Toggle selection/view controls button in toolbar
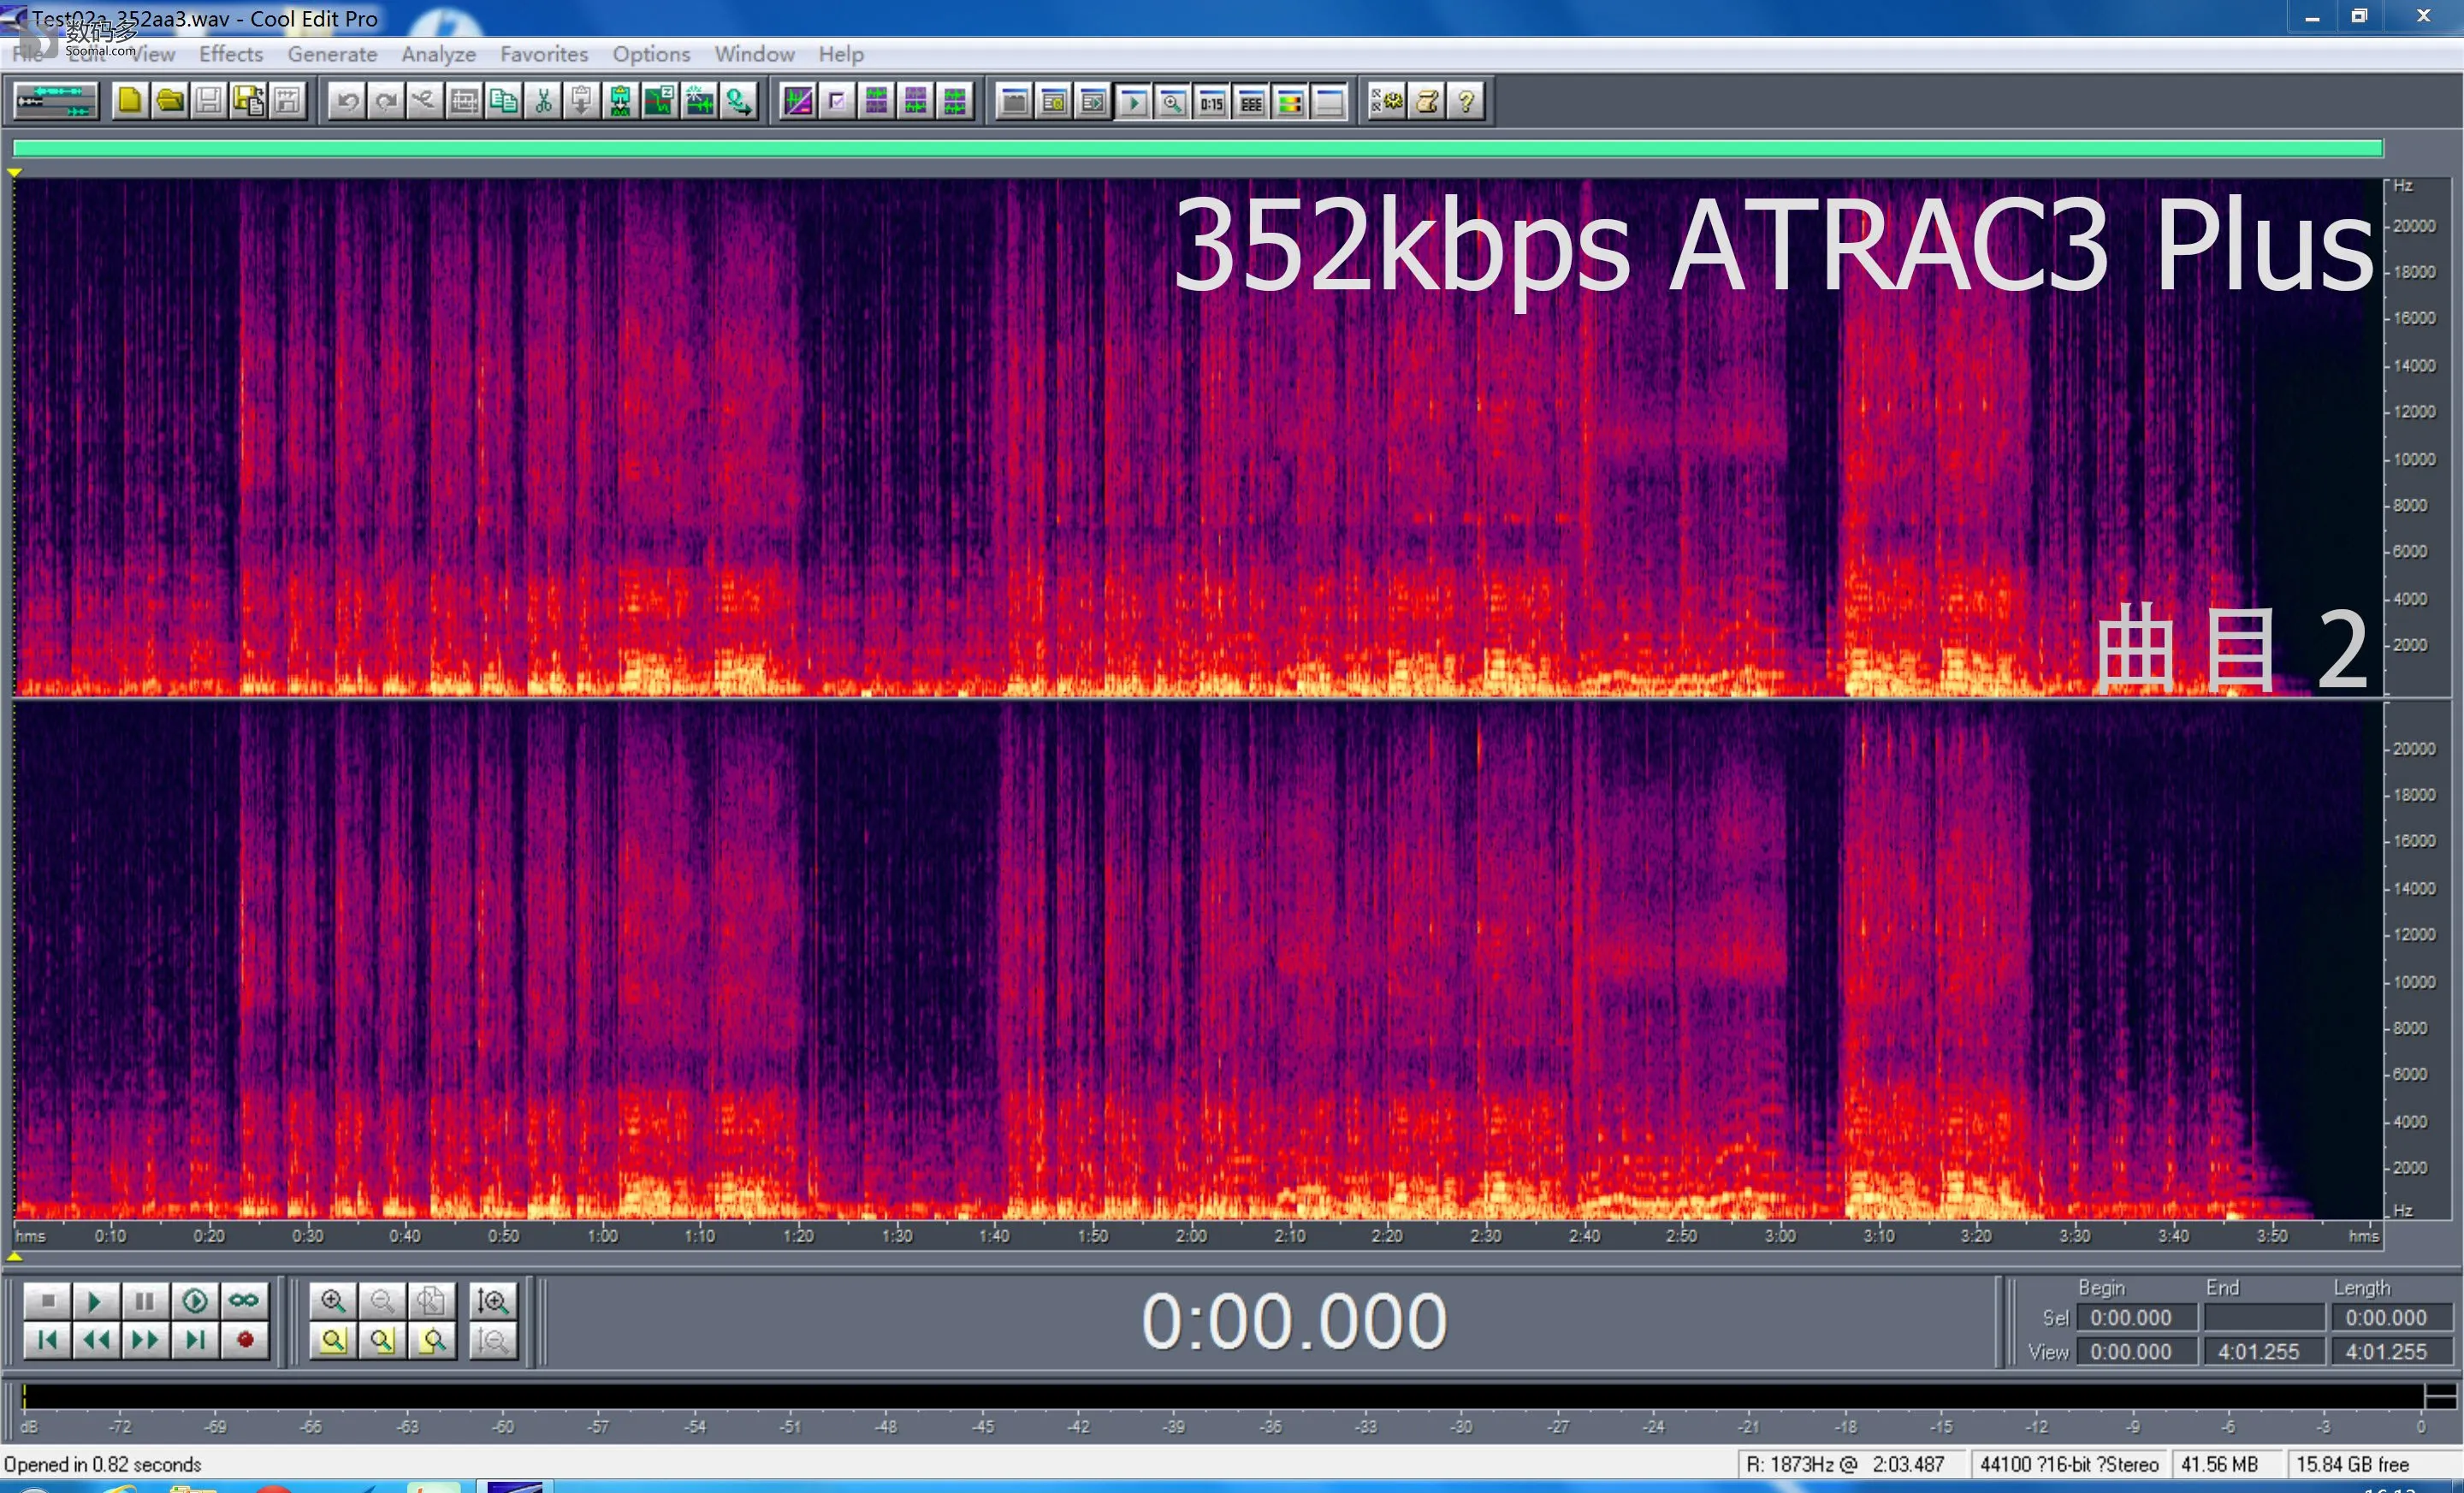This screenshot has height=1493, width=2464. click(1251, 101)
